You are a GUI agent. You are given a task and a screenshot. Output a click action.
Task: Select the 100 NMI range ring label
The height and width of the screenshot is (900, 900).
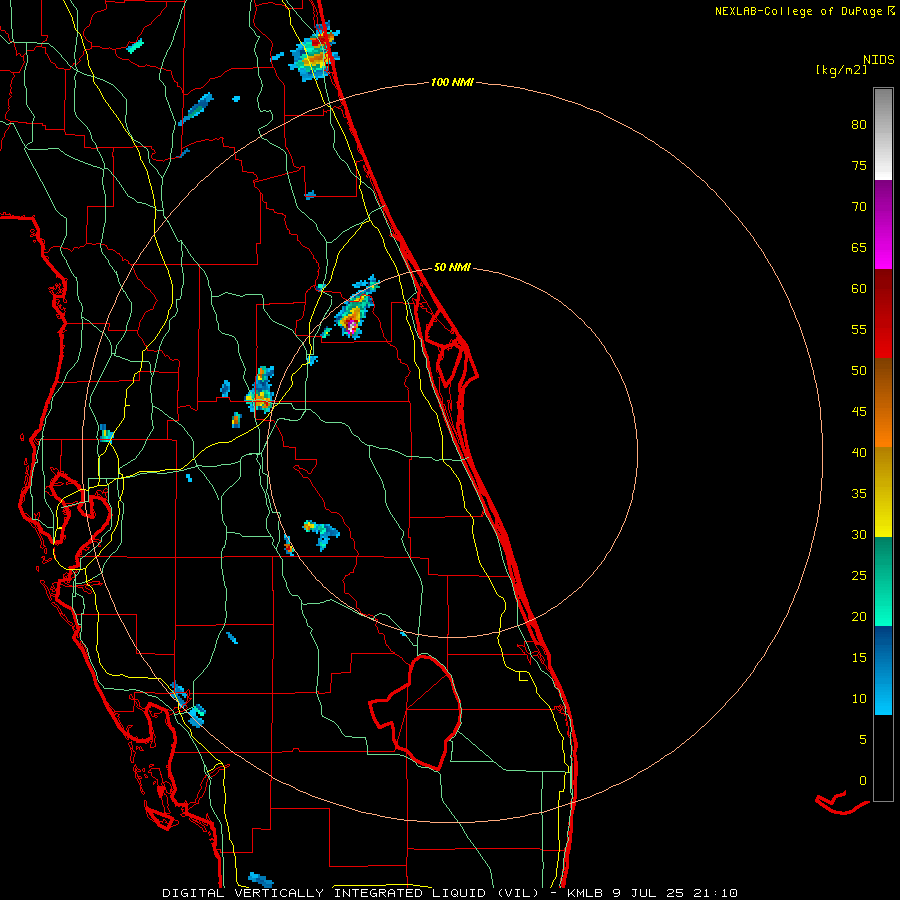[x=452, y=82]
